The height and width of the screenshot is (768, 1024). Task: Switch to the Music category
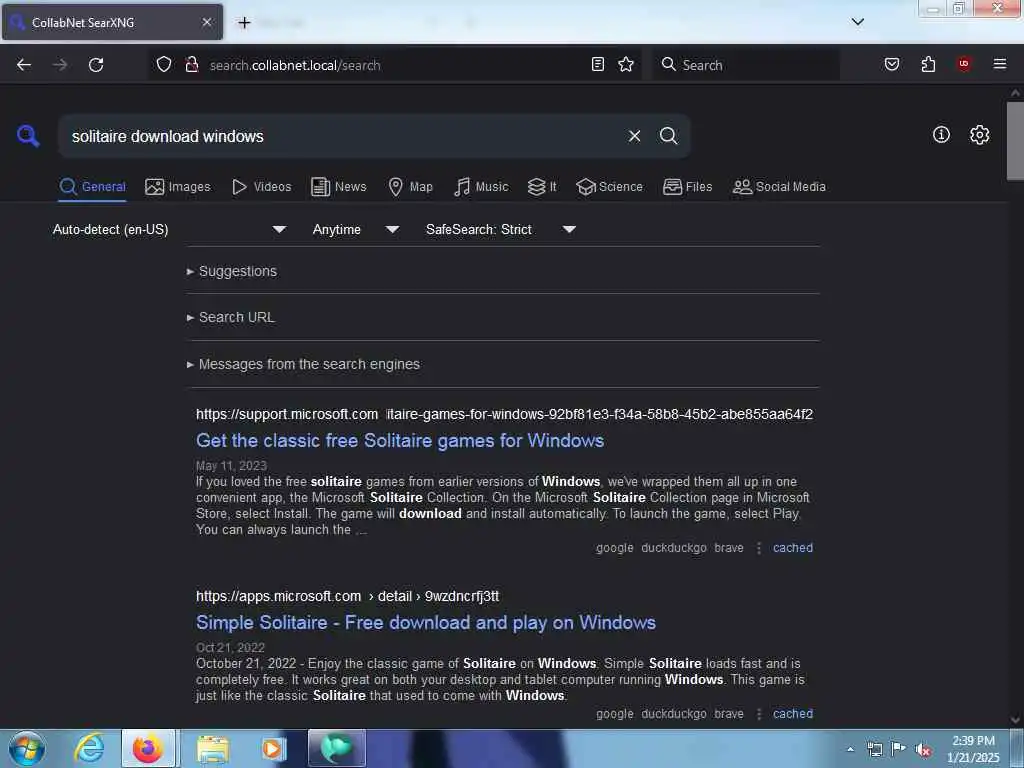pos(481,187)
